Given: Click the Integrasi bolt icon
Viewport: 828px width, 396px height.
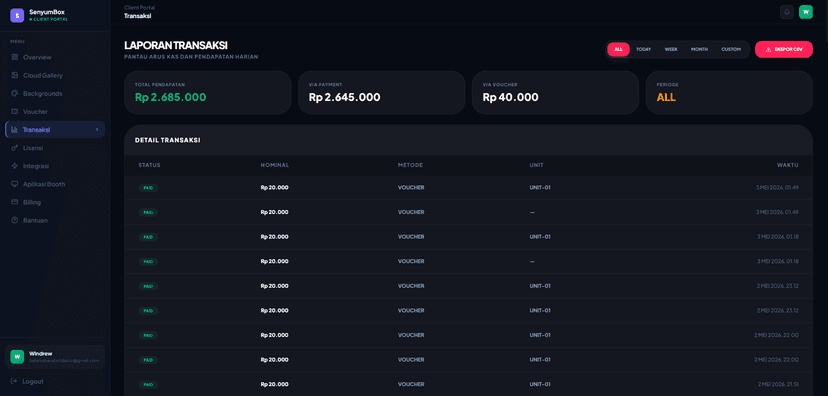Looking at the screenshot, I should [x=15, y=166].
